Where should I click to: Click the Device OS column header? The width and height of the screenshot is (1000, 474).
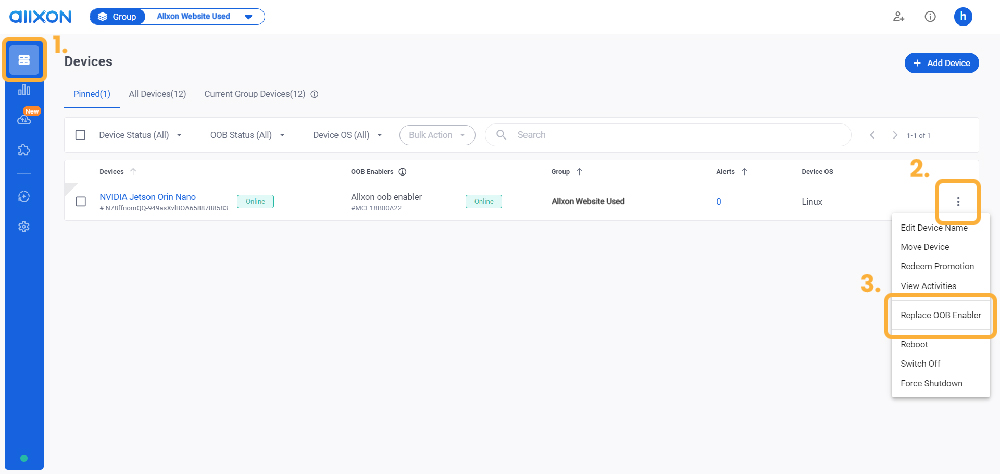coord(817,172)
